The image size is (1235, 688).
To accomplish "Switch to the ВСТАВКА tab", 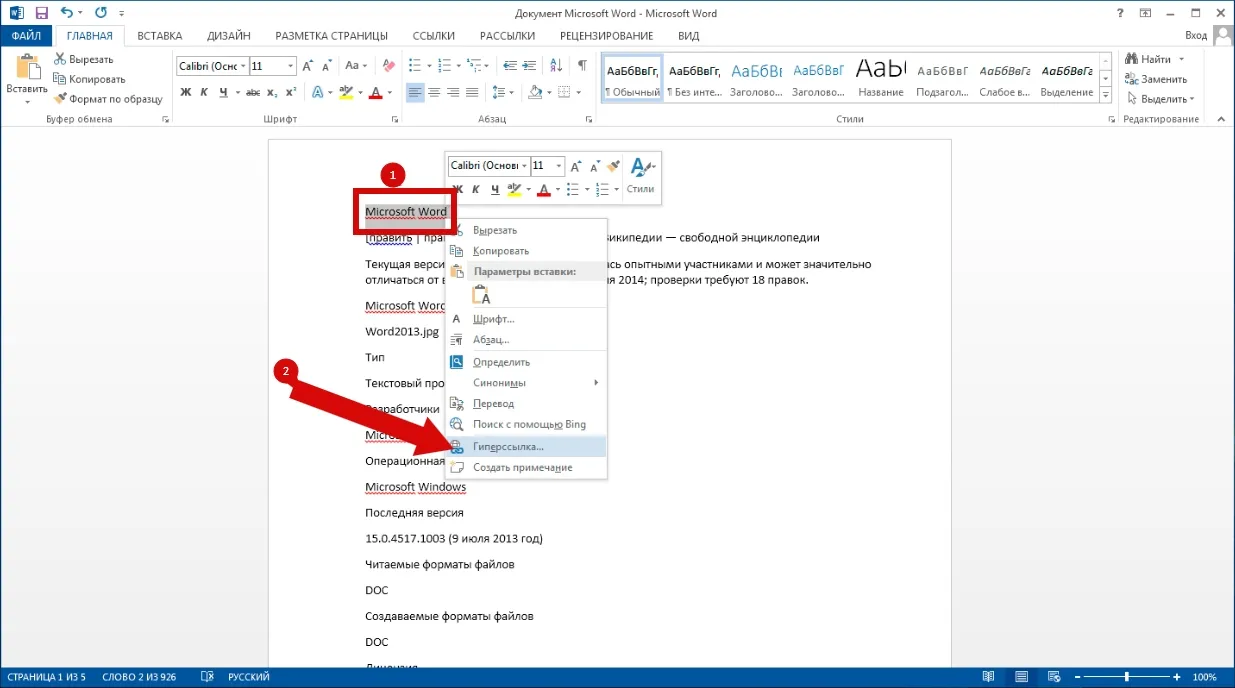I will click(160, 36).
